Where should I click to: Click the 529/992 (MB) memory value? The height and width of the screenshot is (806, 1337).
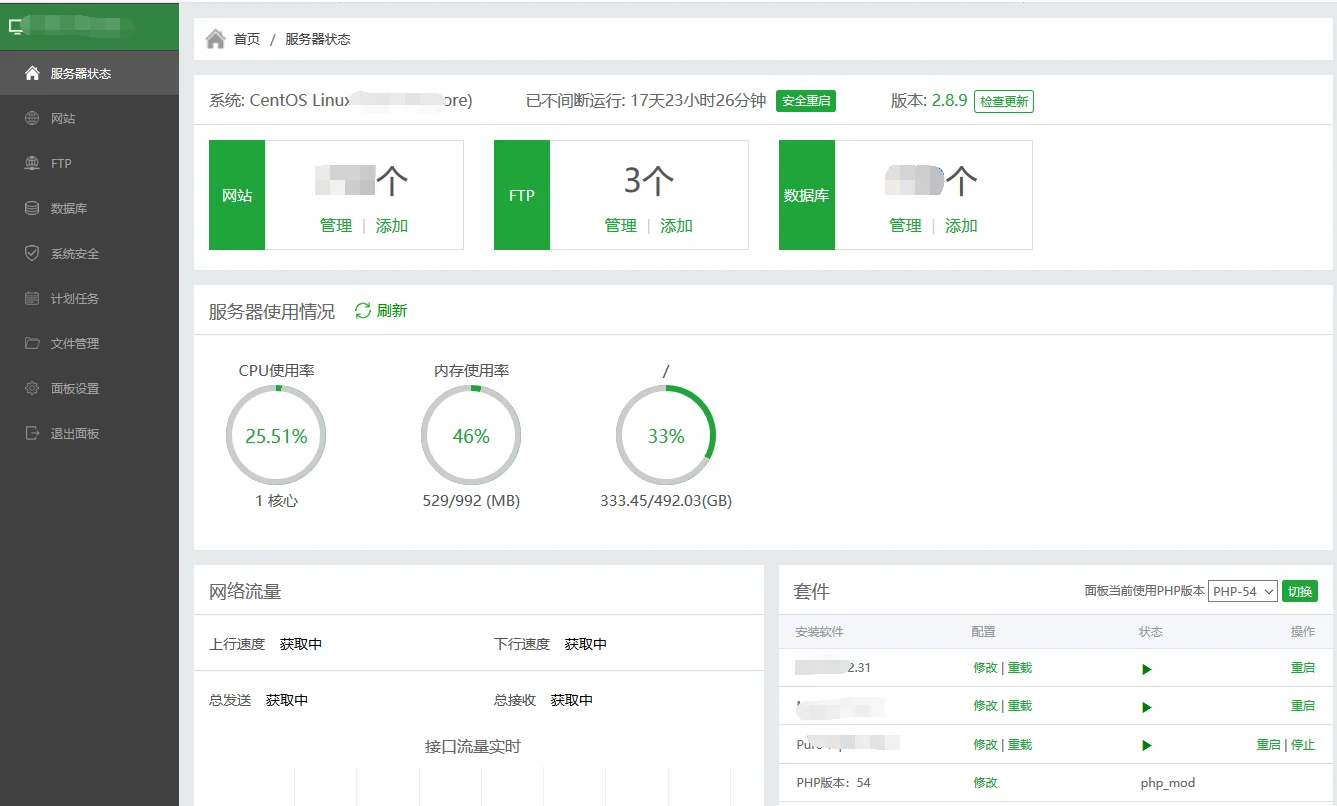(471, 501)
